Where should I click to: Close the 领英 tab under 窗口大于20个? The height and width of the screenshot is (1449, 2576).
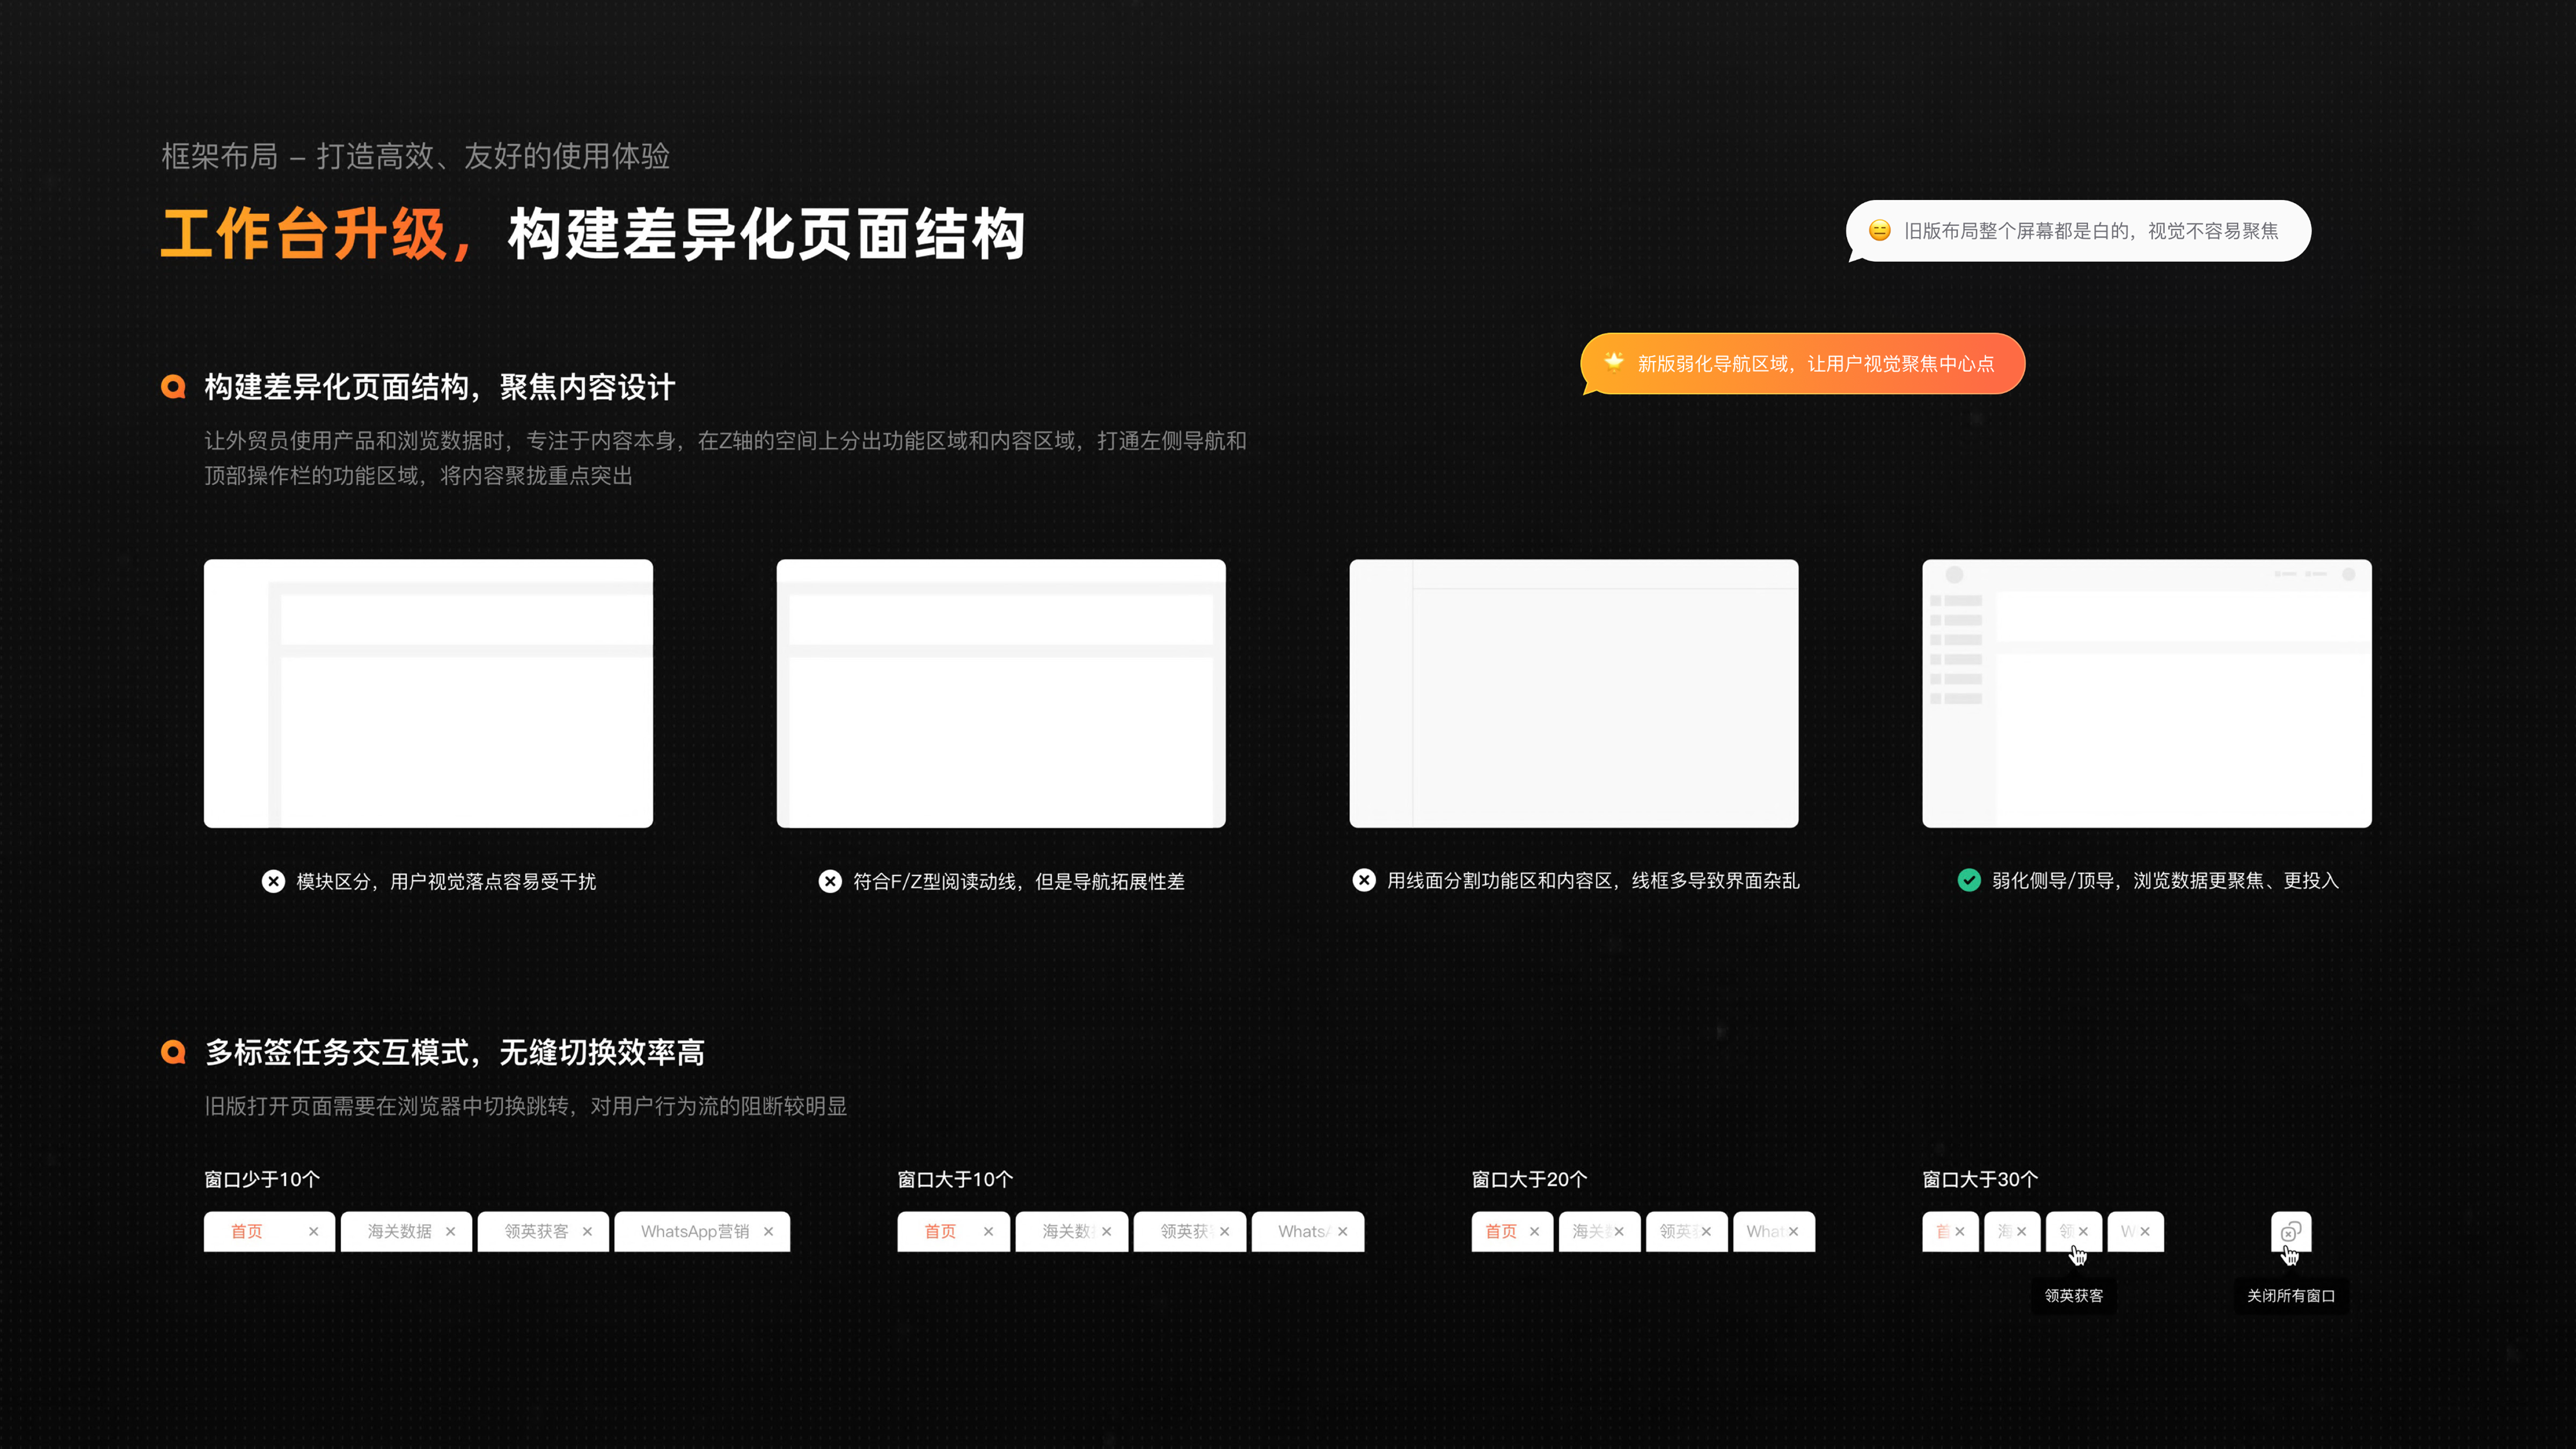tap(1707, 1231)
